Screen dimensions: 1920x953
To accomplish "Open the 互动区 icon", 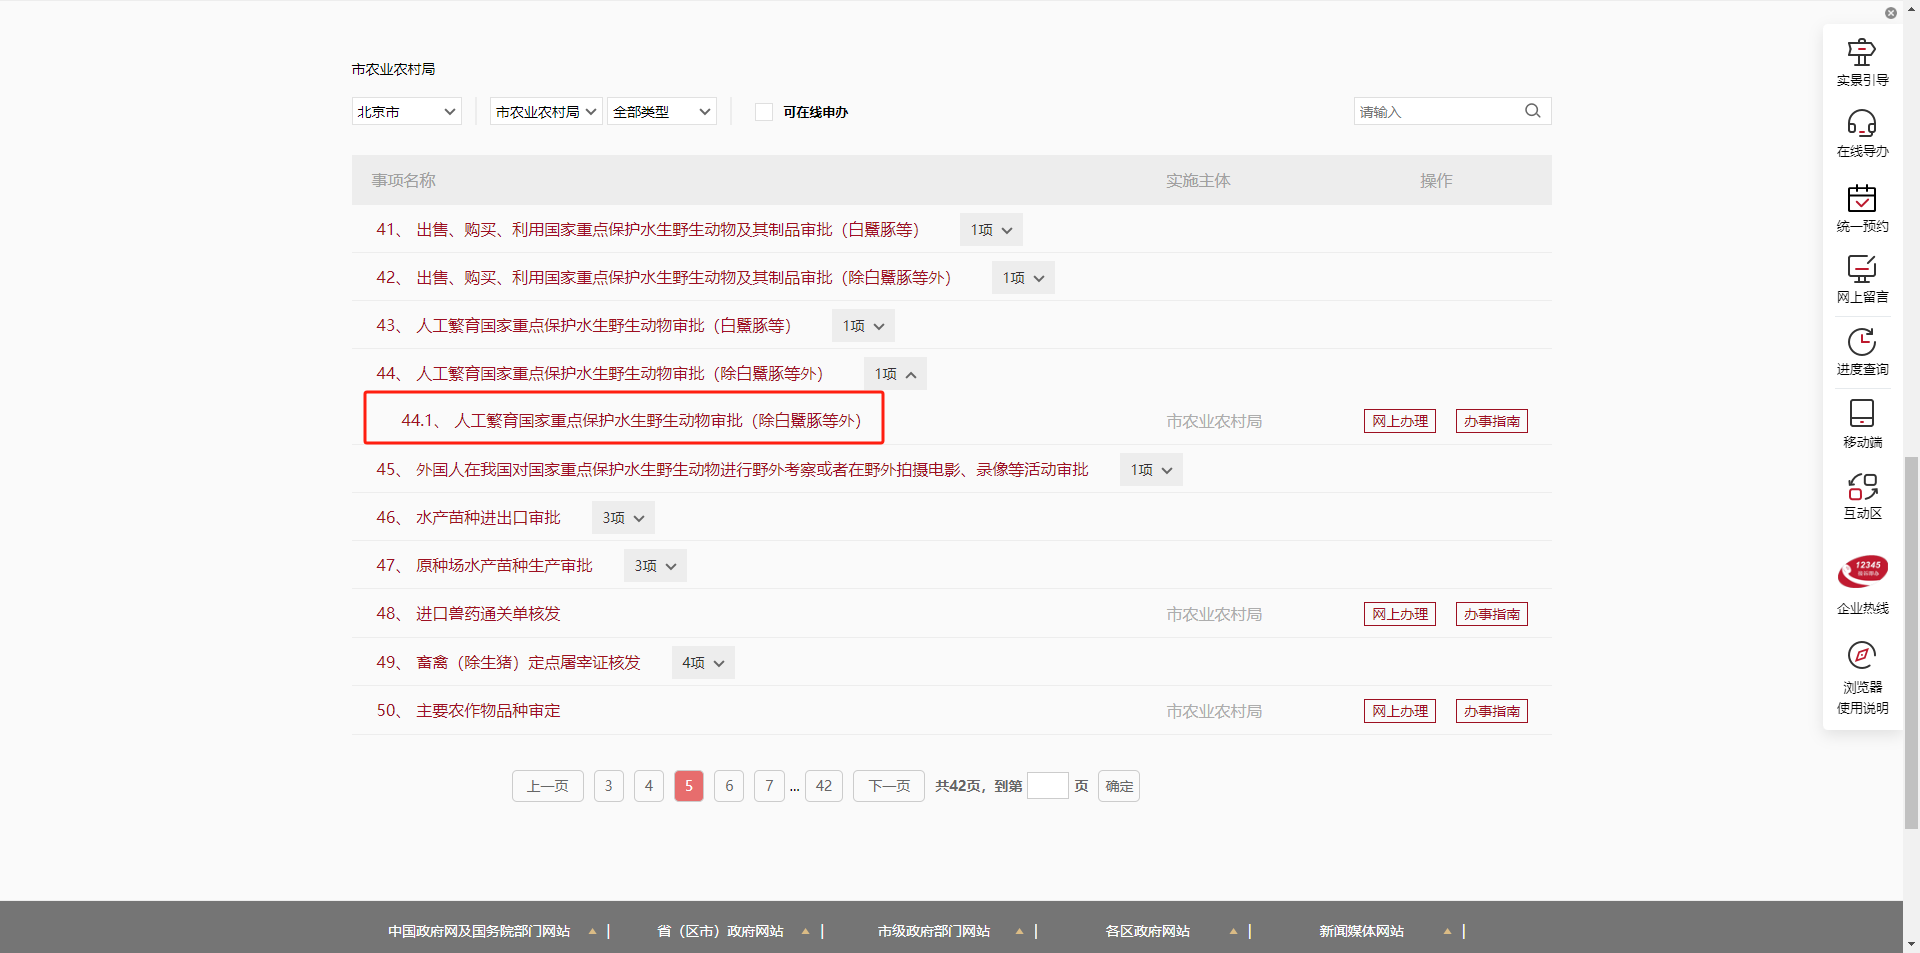I will click(x=1861, y=487).
